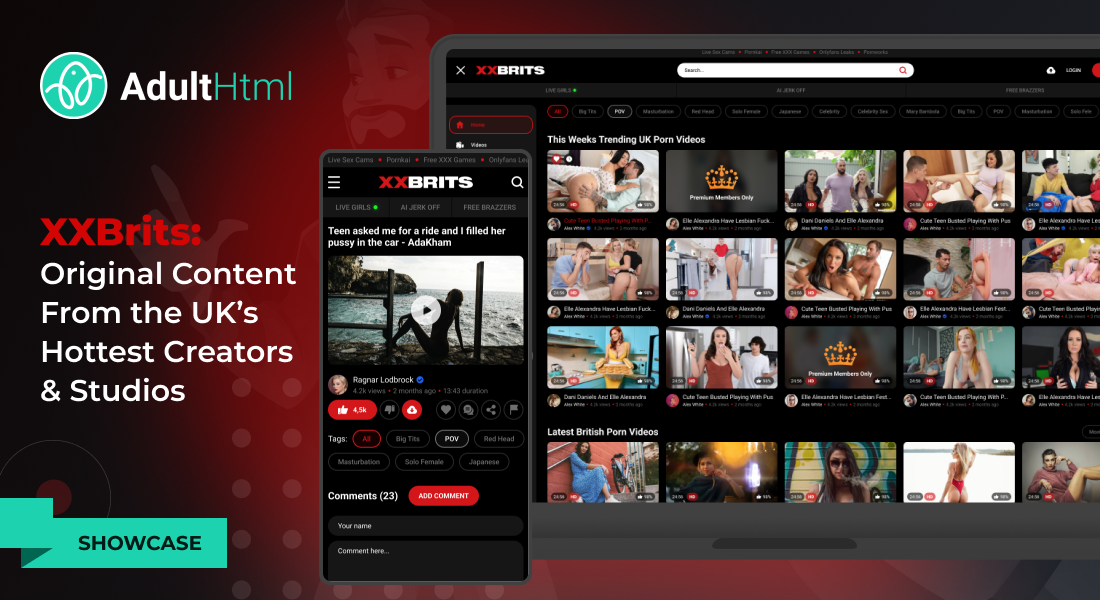
Task: Like the video with the 4,5k thumbs-up button
Action: point(352,410)
